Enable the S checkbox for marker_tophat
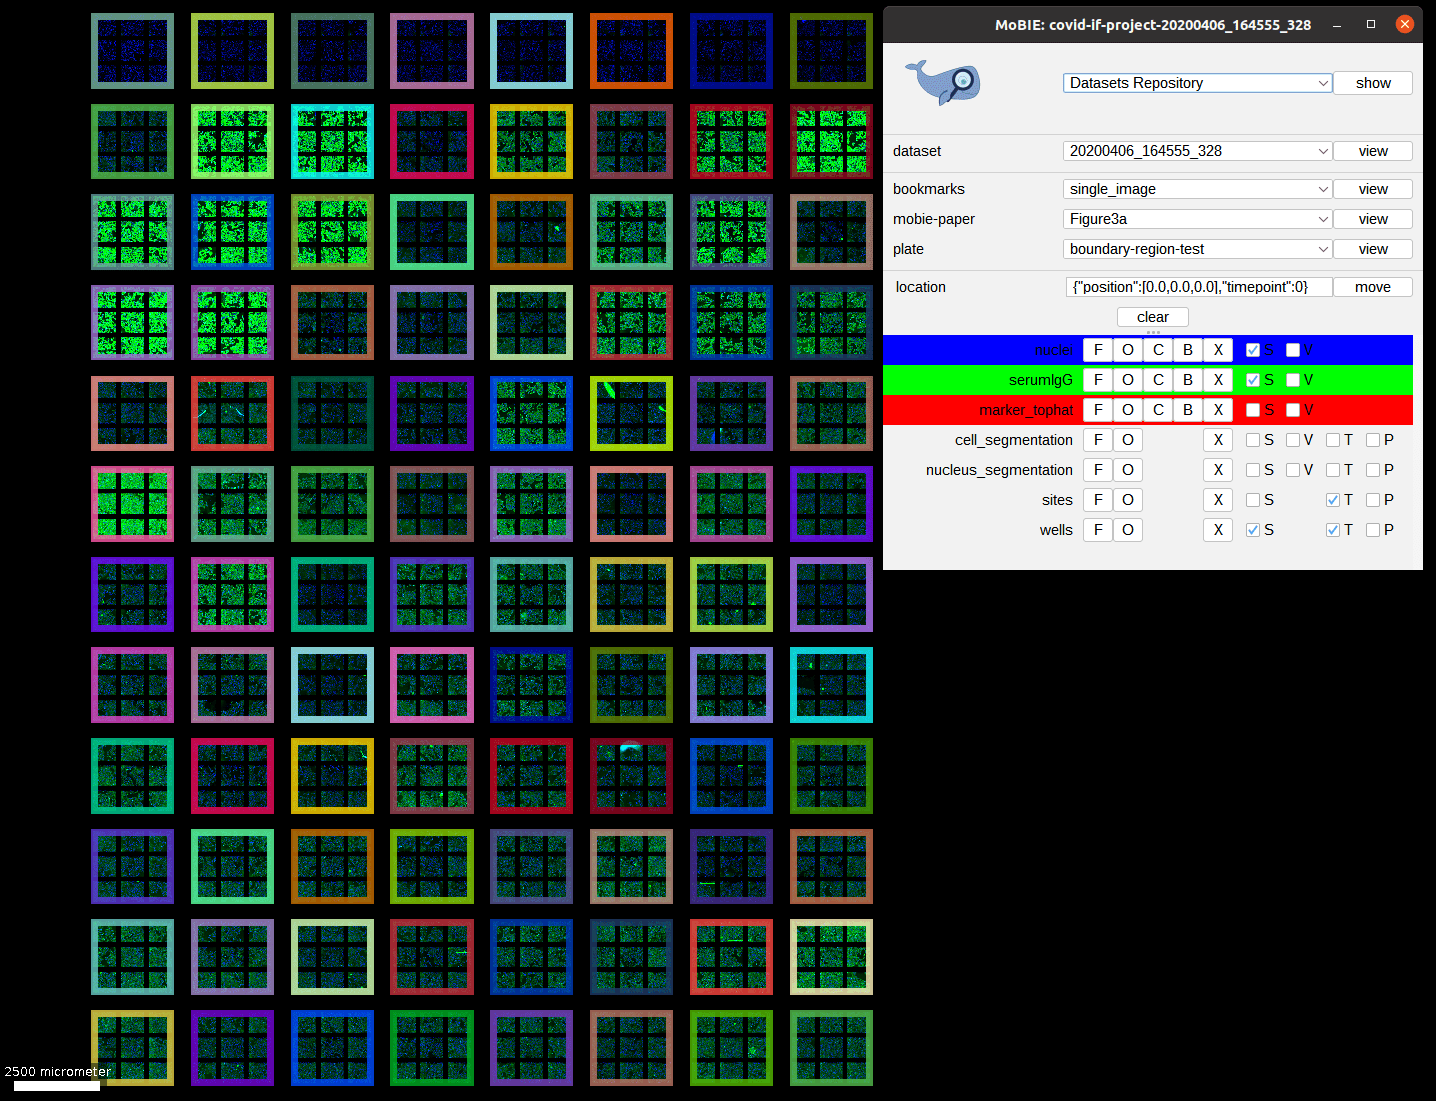1436x1101 pixels. [1253, 409]
